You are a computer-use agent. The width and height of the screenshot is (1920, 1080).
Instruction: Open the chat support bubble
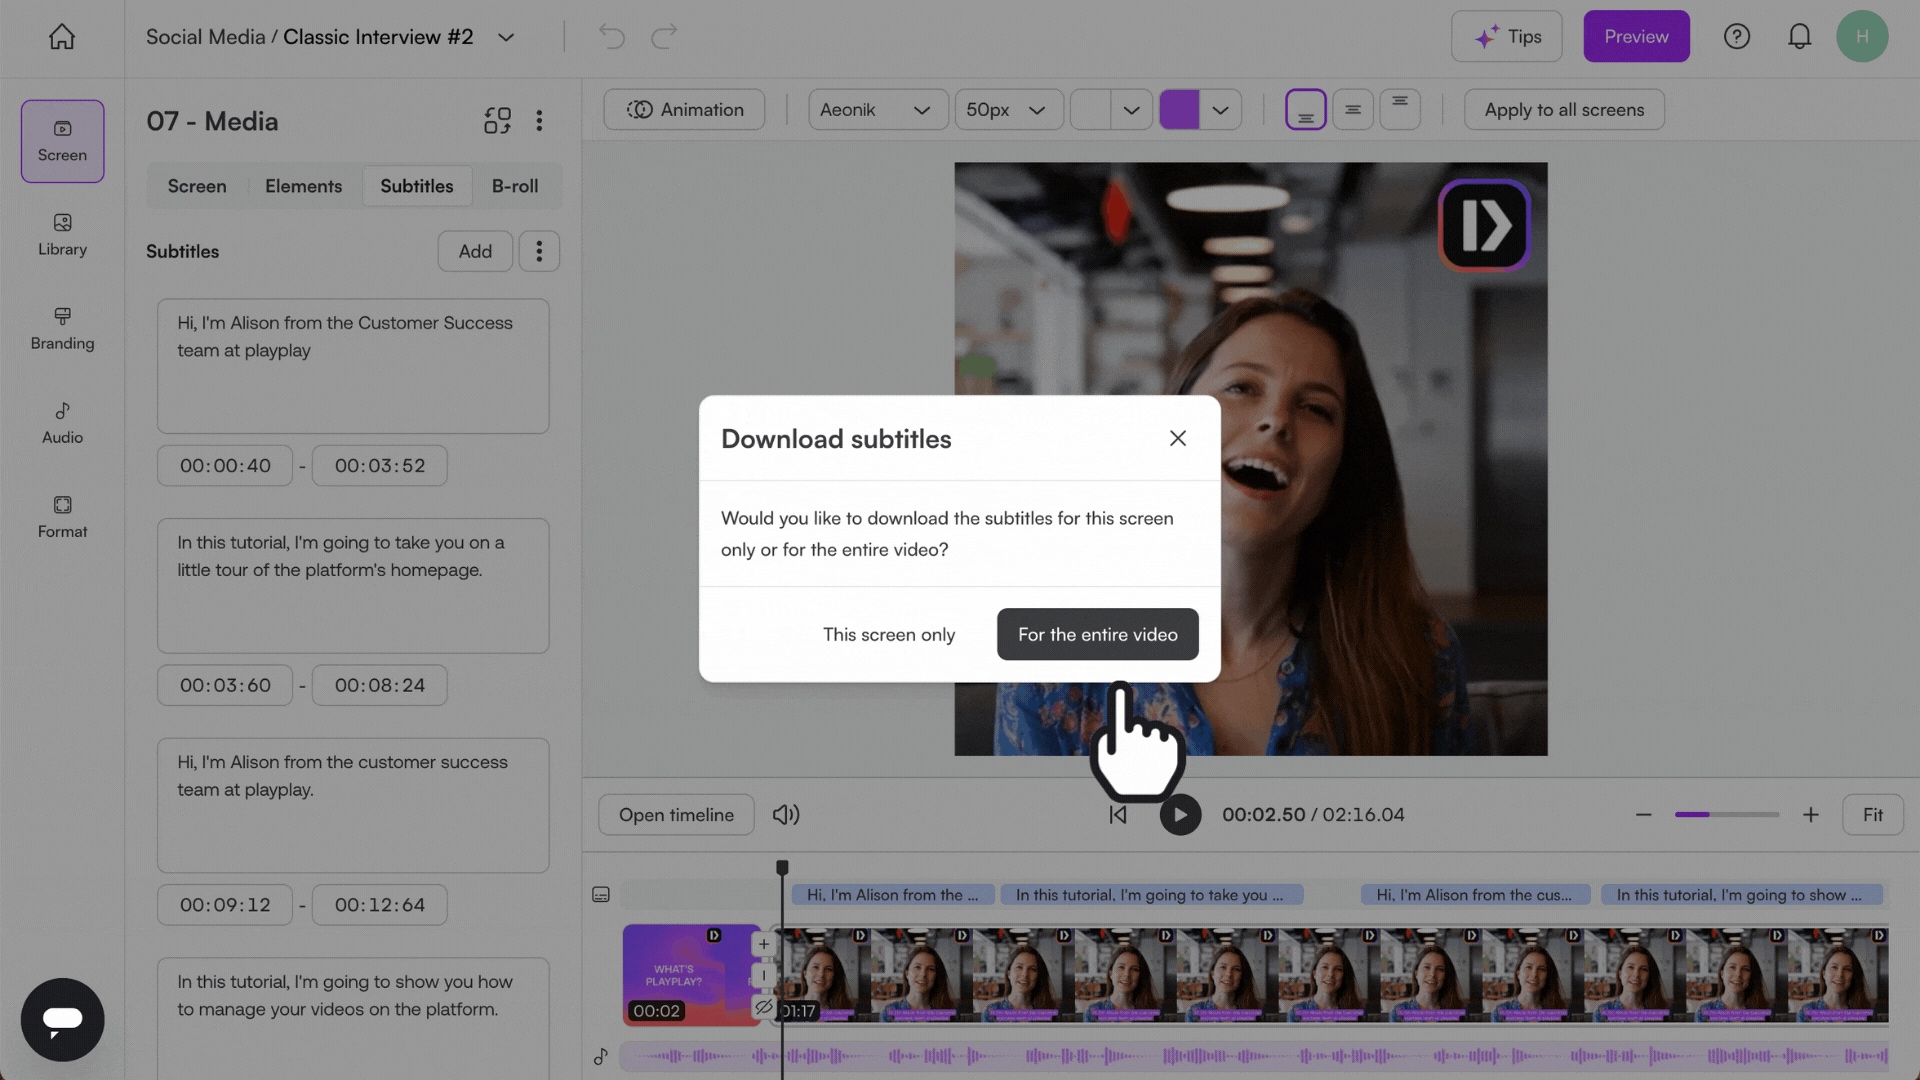point(62,1019)
